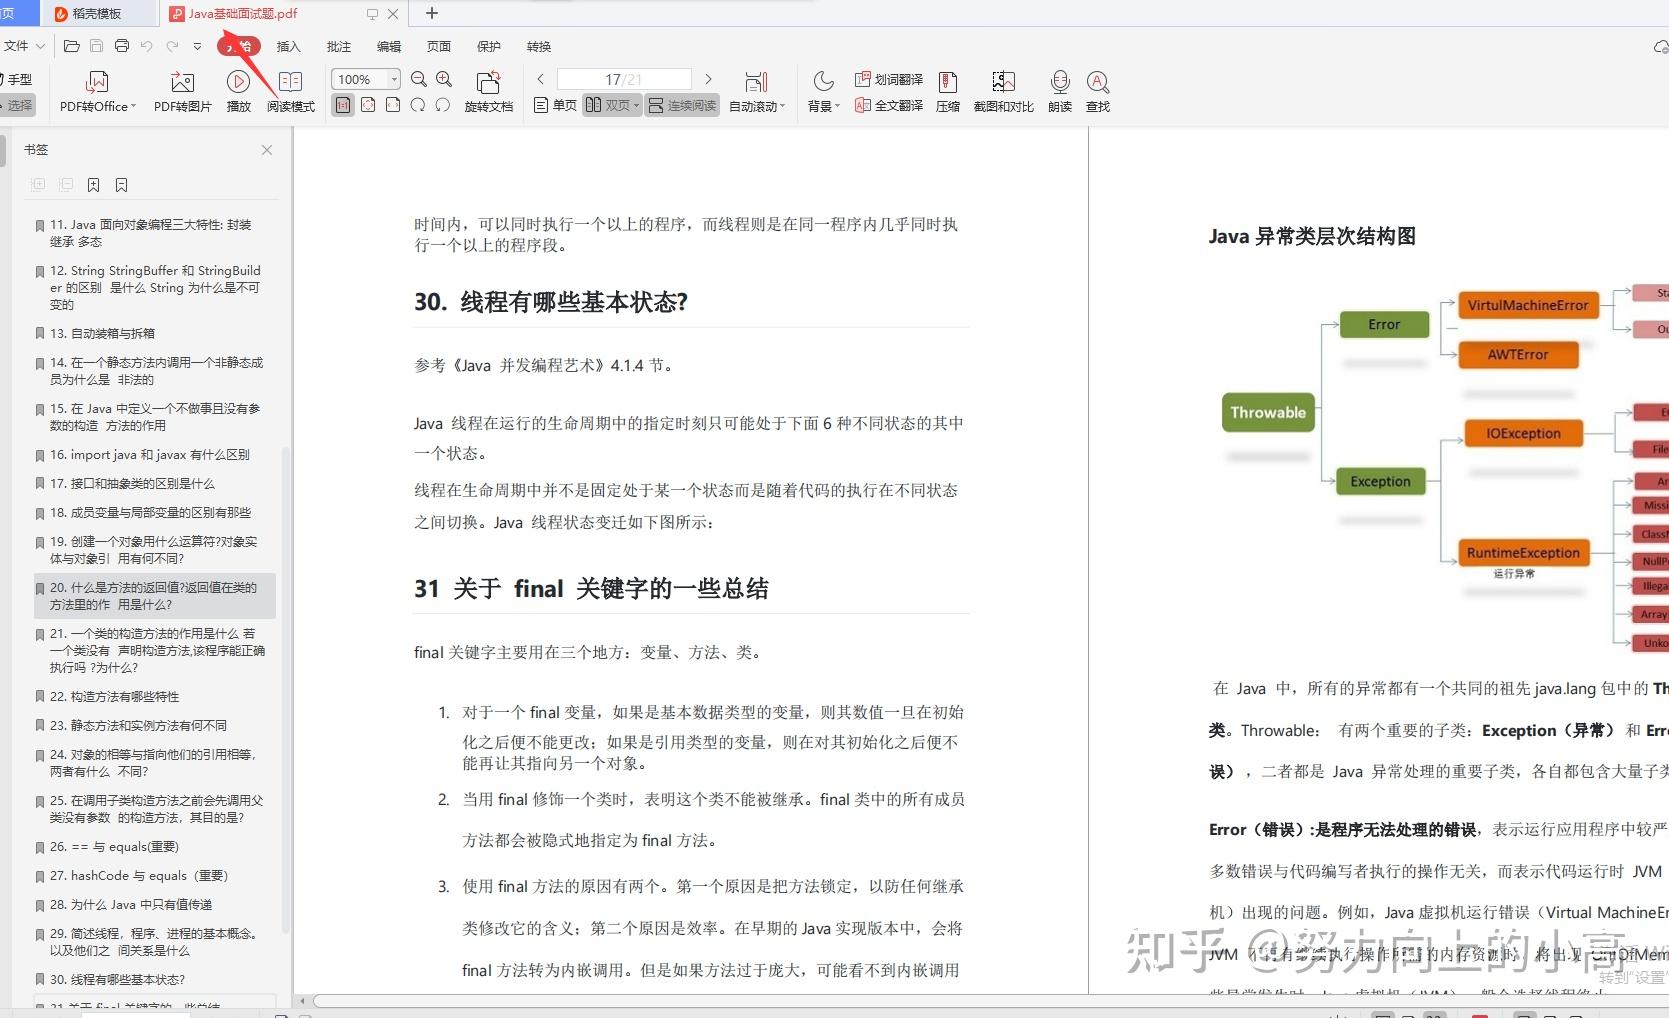Click the open file folder icon
The height and width of the screenshot is (1018, 1669).
[71, 46]
